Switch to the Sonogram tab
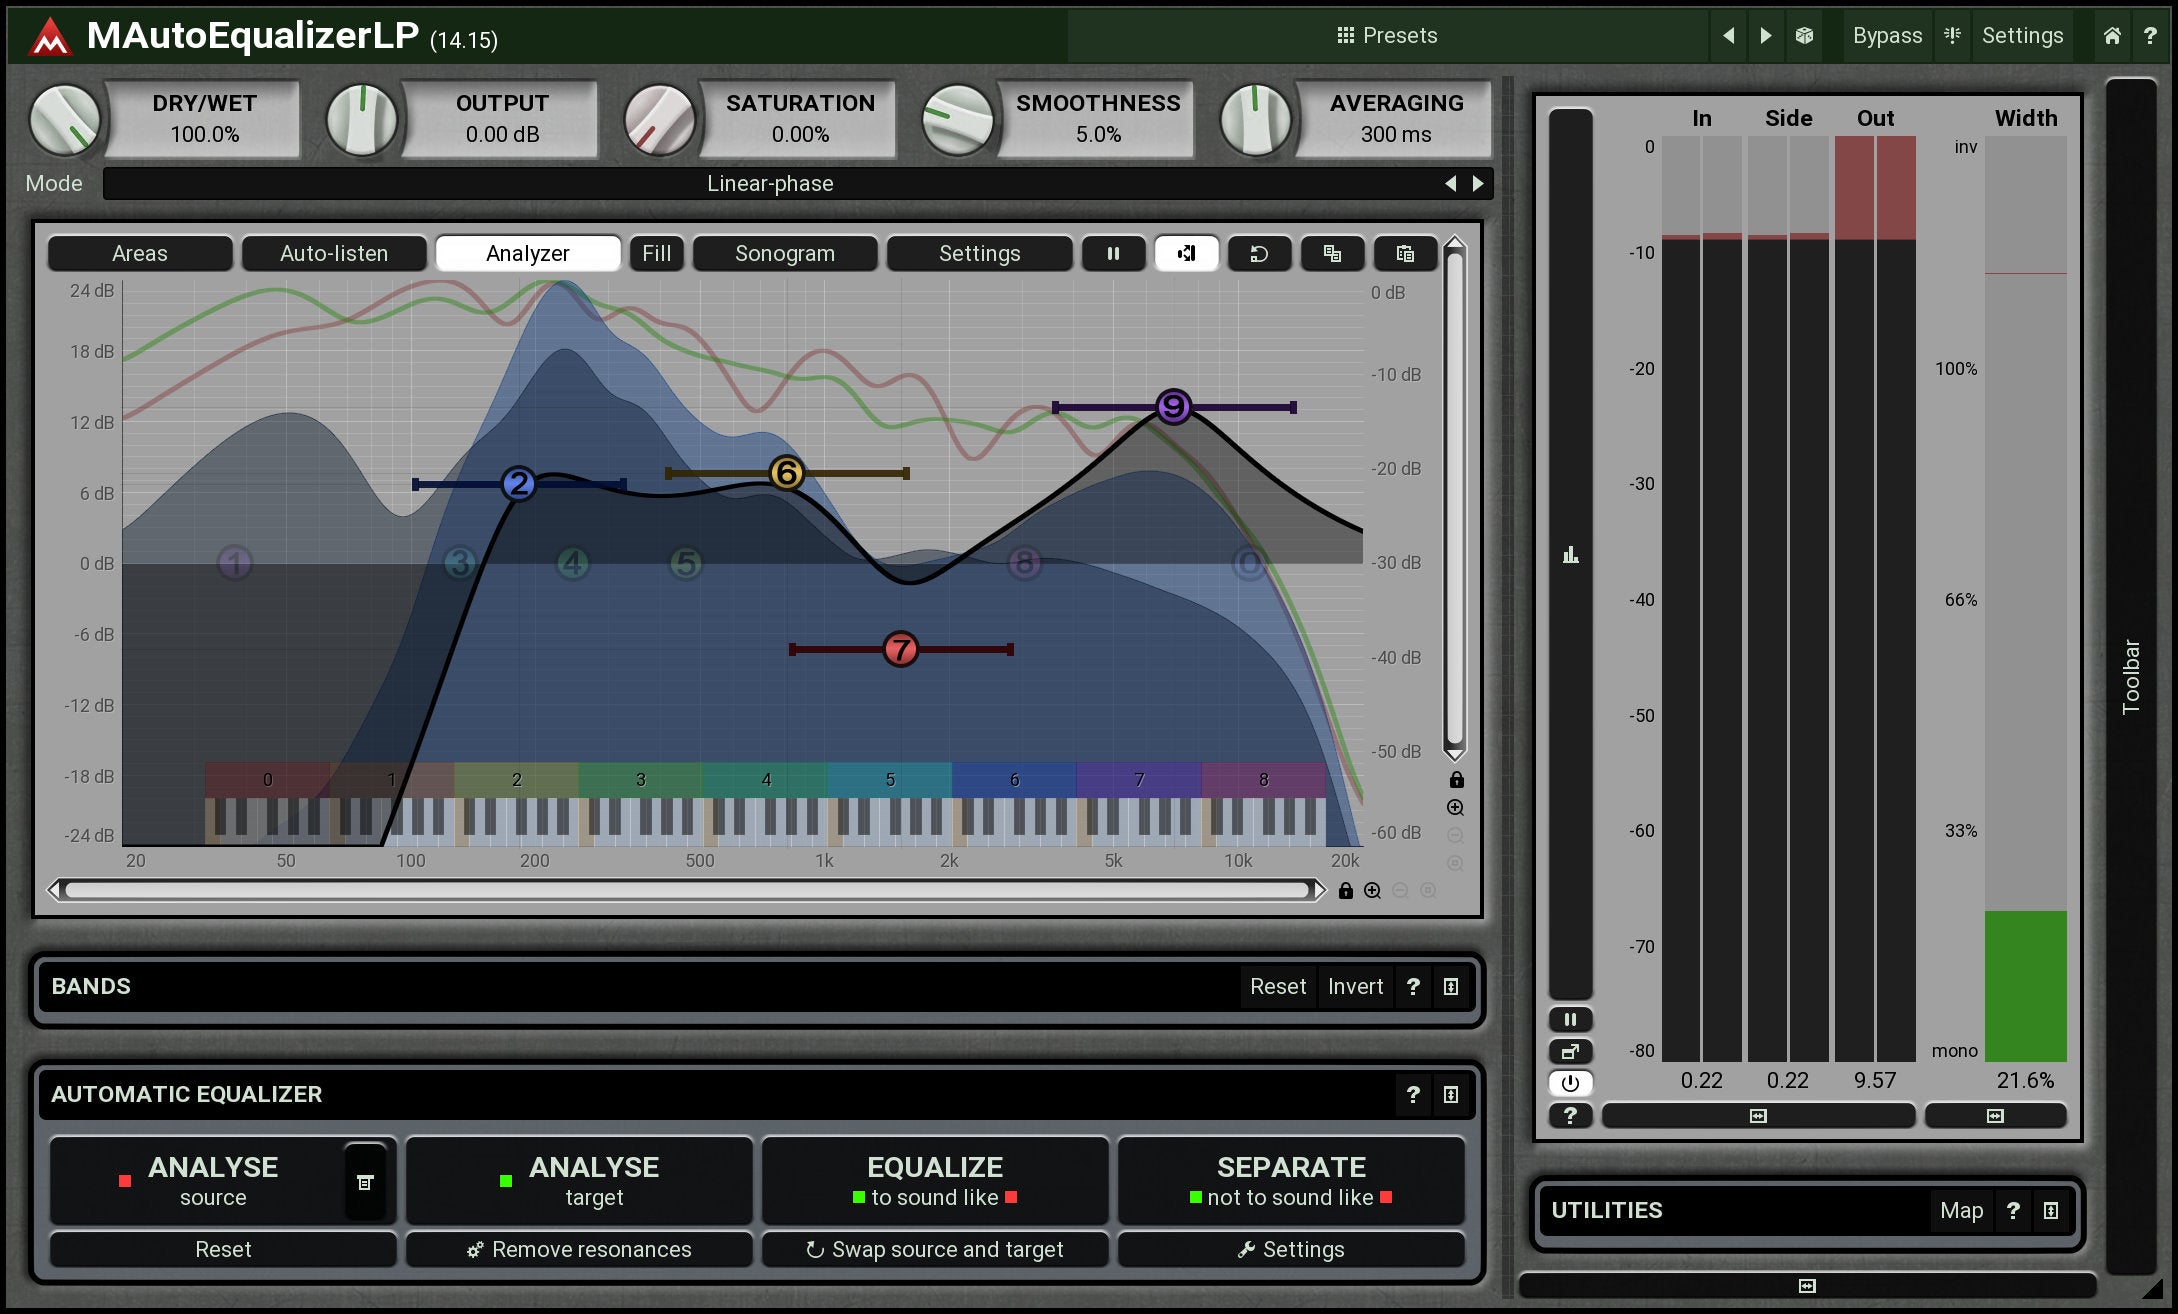2178x1314 pixels. (785, 254)
